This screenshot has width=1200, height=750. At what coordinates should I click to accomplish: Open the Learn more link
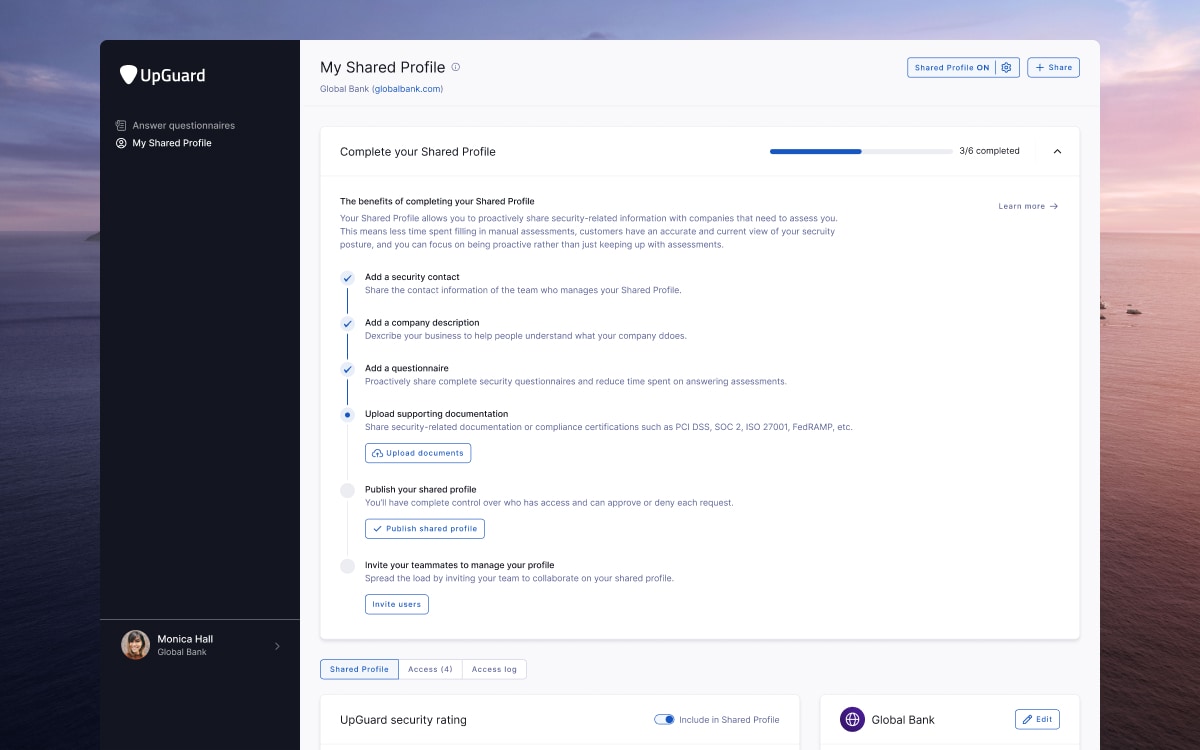[x=1028, y=206]
